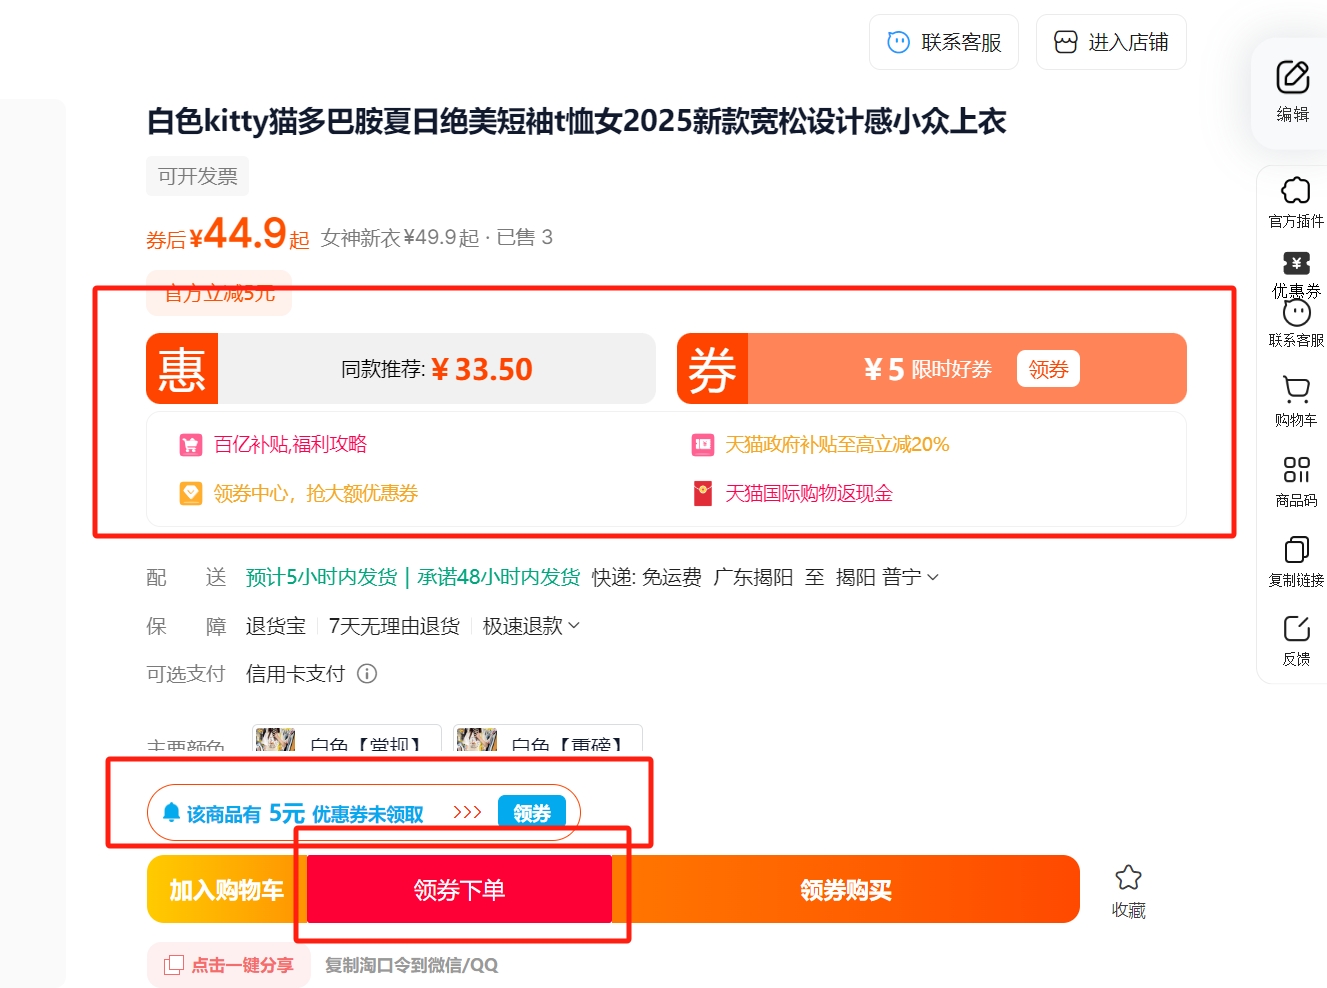The width and height of the screenshot is (1327, 988).
Task: Open the 百亿补贴,福利攻略 link
Action: coord(290,445)
